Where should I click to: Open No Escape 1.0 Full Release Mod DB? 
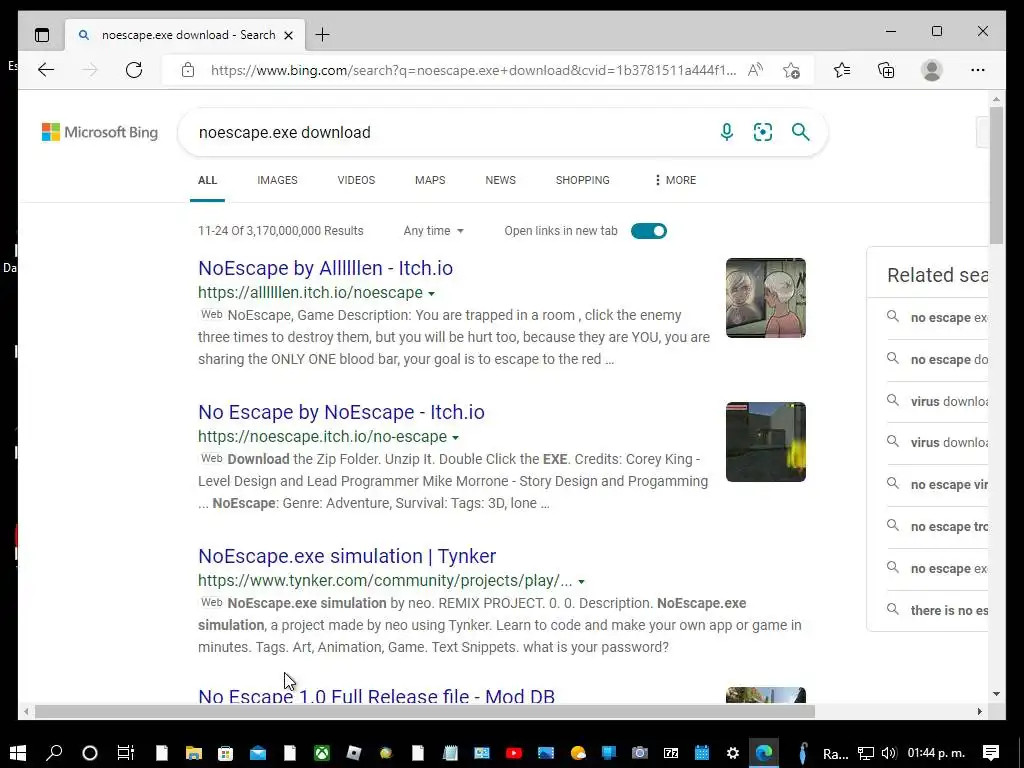(x=376, y=696)
